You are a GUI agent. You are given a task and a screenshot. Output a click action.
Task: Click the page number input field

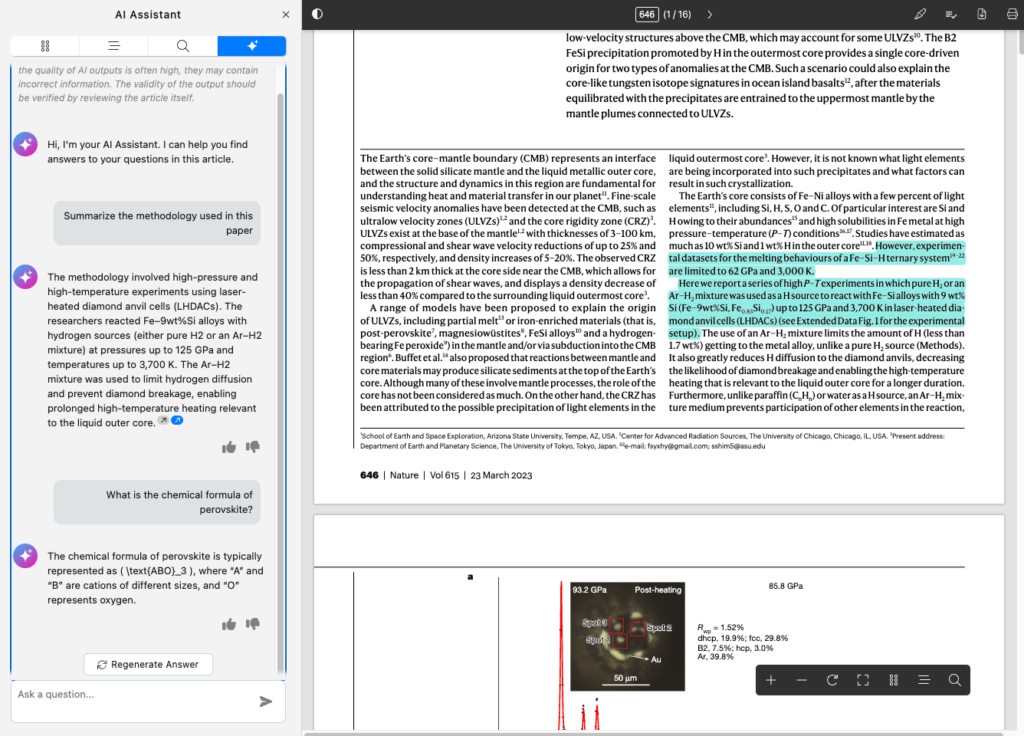[x=647, y=14]
